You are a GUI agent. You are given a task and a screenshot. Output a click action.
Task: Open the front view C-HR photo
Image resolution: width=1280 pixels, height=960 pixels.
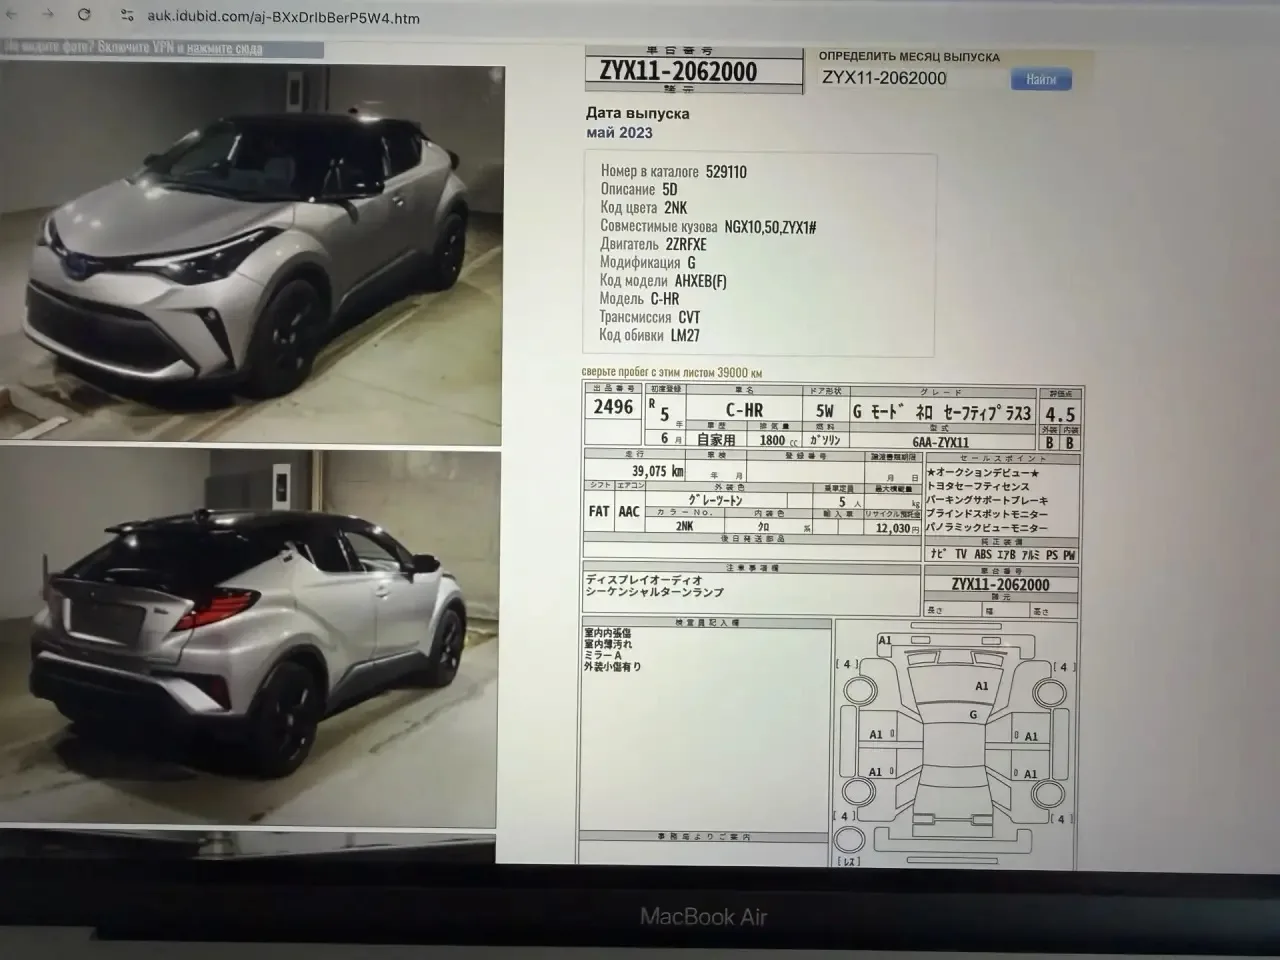click(x=252, y=255)
